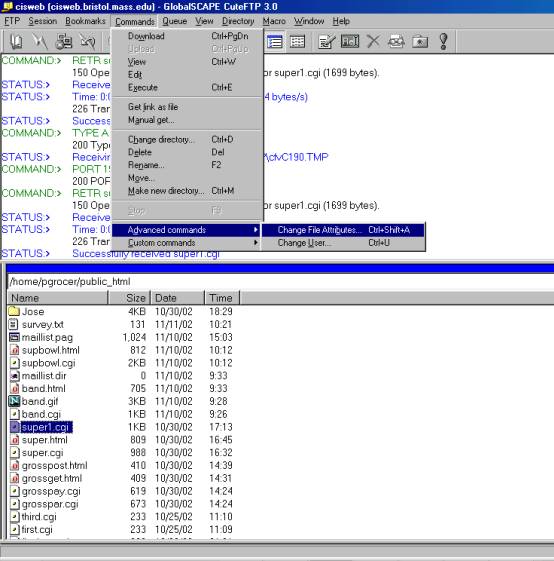Click the 'Successfully received super1.cgi' log line
554x561 pixels.
(146, 254)
